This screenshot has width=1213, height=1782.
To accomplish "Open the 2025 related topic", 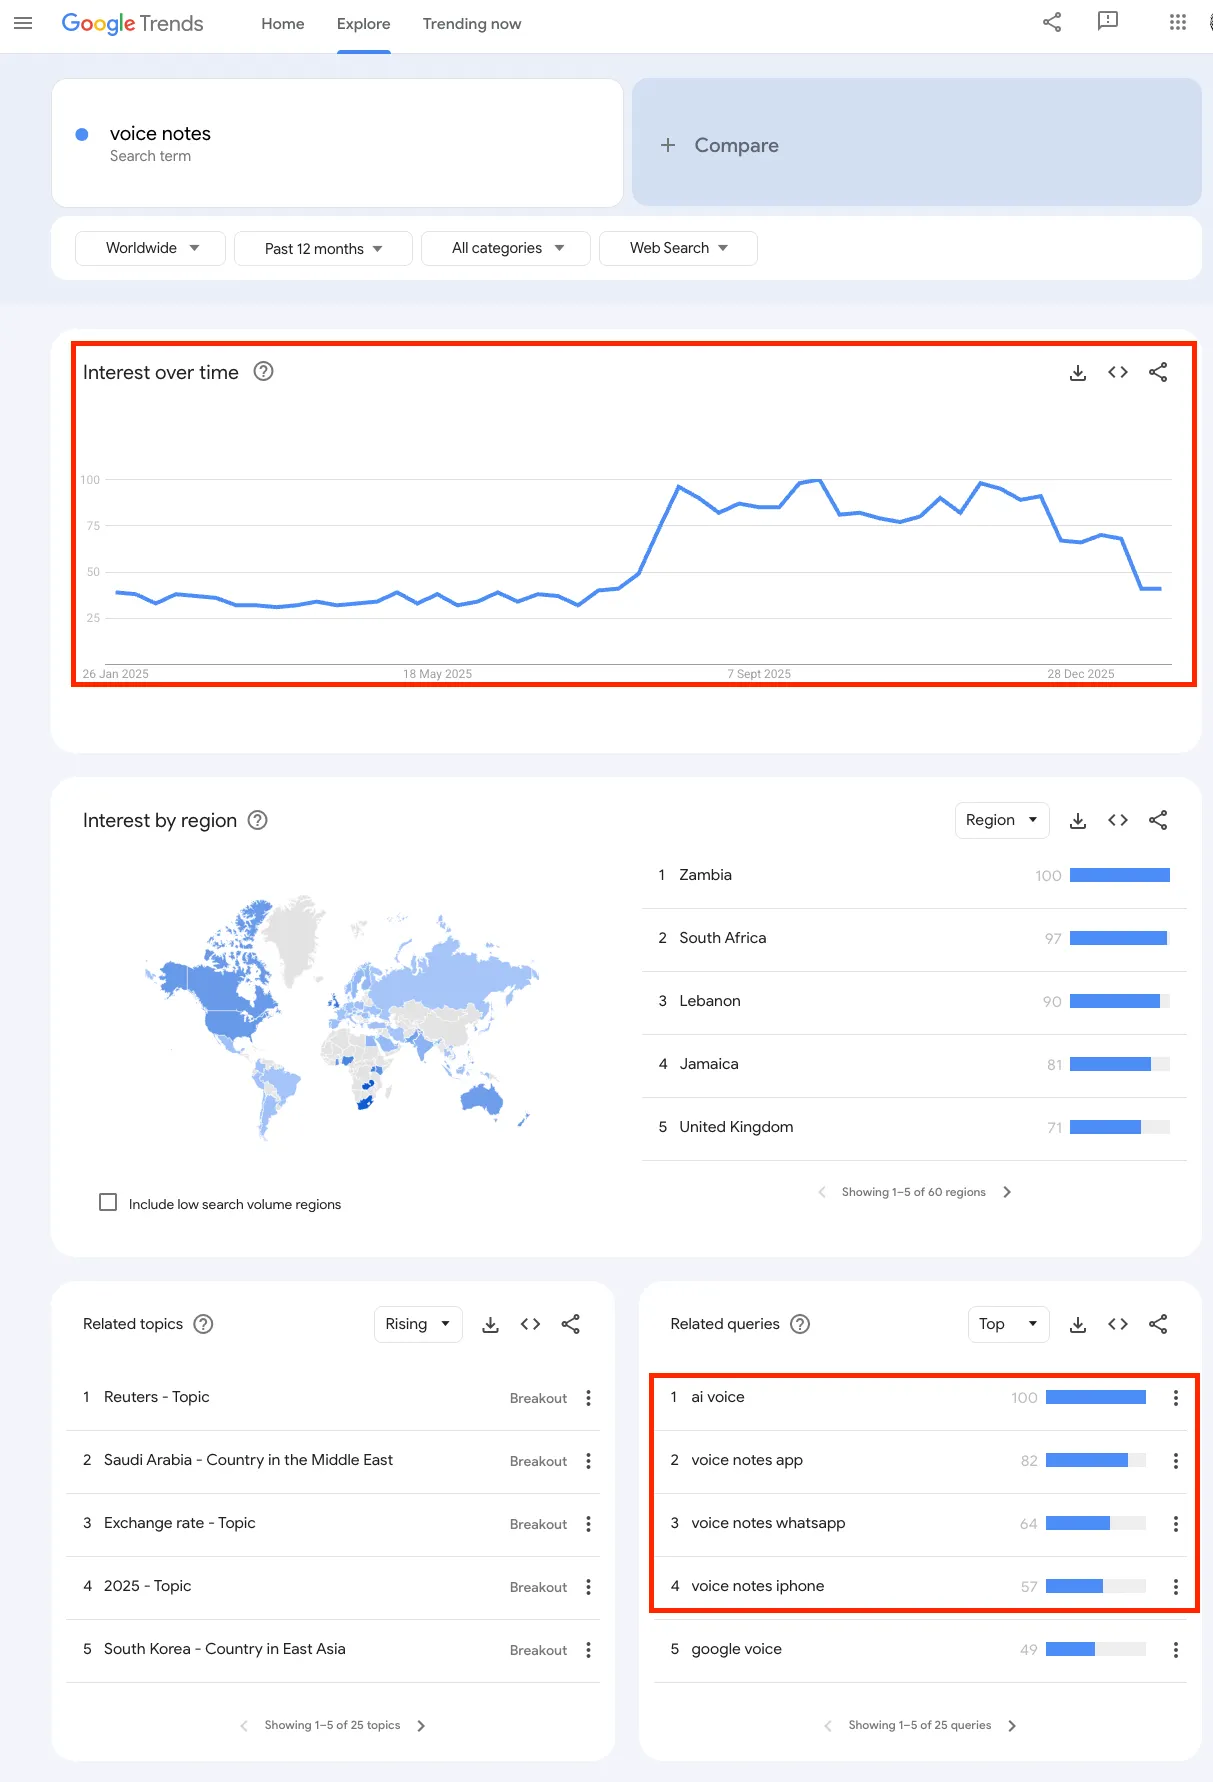I will point(147,1586).
